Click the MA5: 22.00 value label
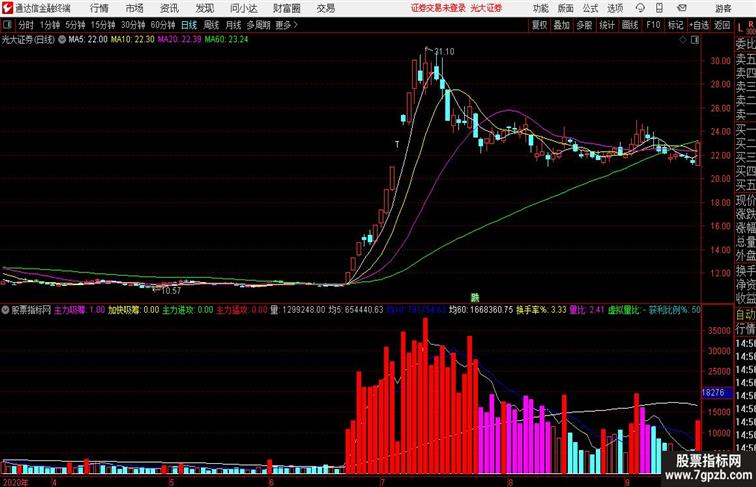The width and height of the screenshot is (756, 487). (88, 40)
